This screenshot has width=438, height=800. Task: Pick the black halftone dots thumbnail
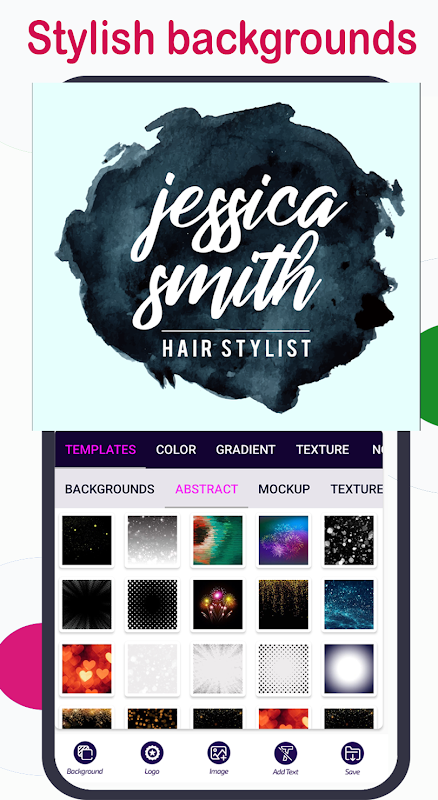click(x=152, y=604)
